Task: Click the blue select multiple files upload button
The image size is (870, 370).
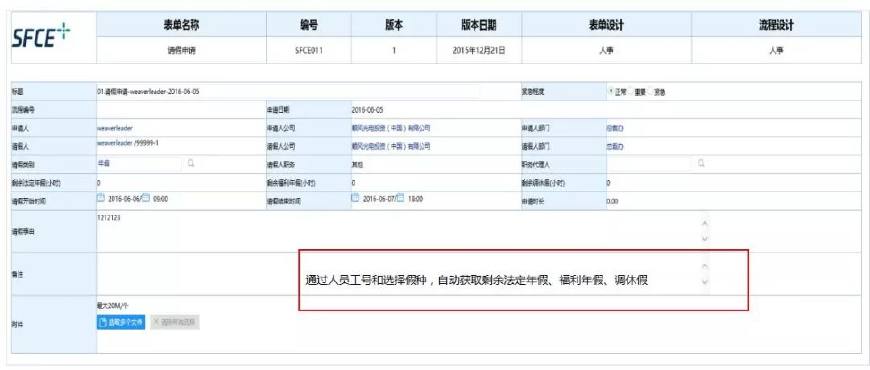Action: click(x=121, y=322)
